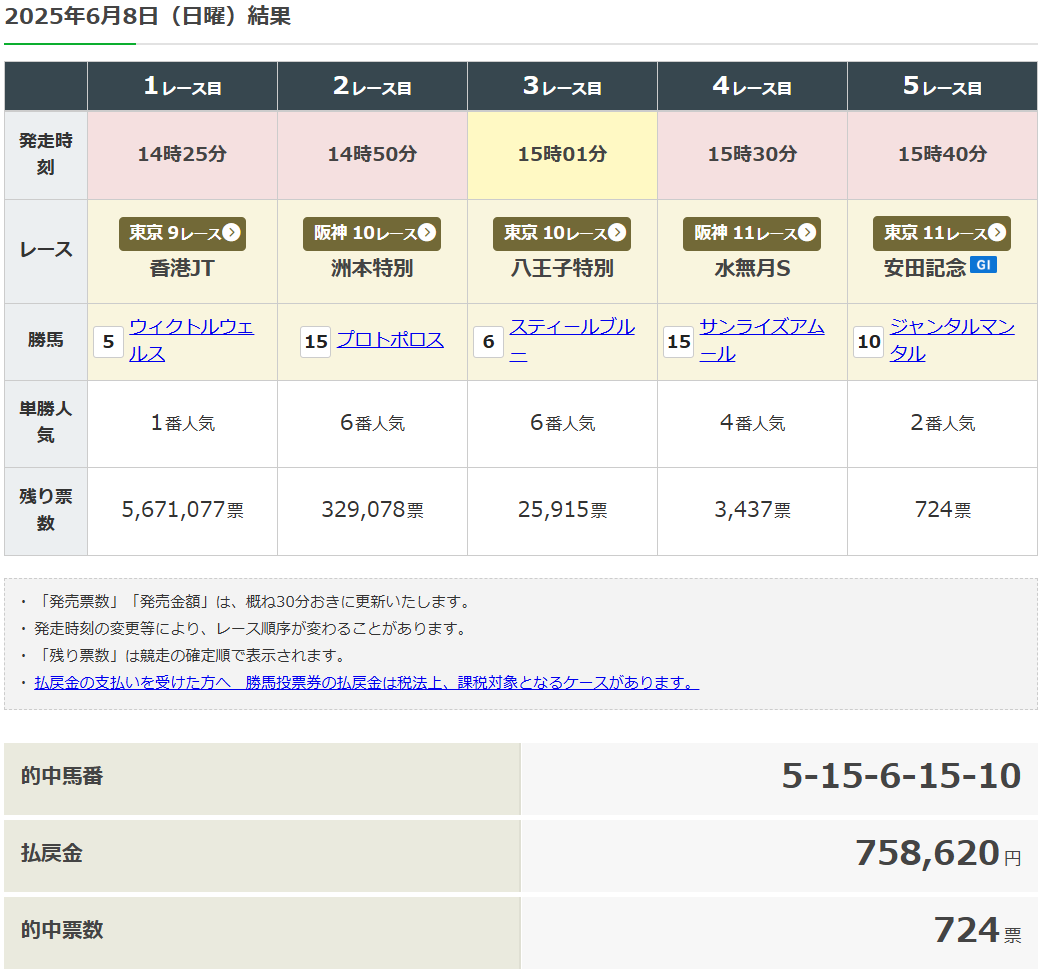Click race name 香港JT

[x=182, y=268]
